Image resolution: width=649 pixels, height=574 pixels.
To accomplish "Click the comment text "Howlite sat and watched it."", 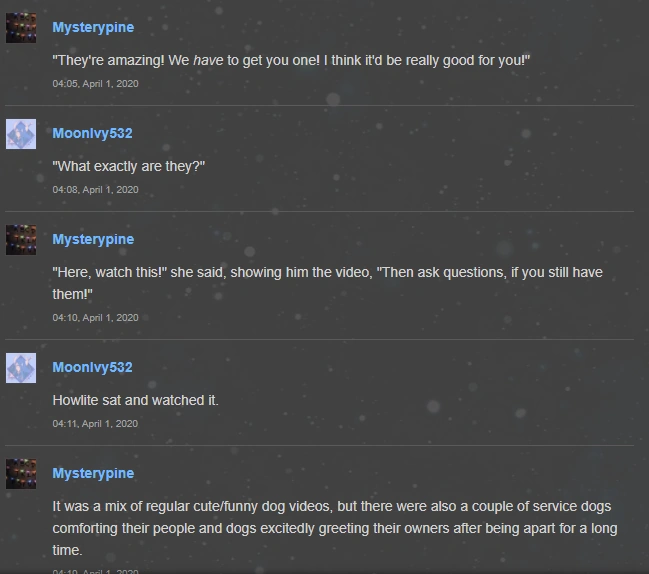I will (x=135, y=400).
